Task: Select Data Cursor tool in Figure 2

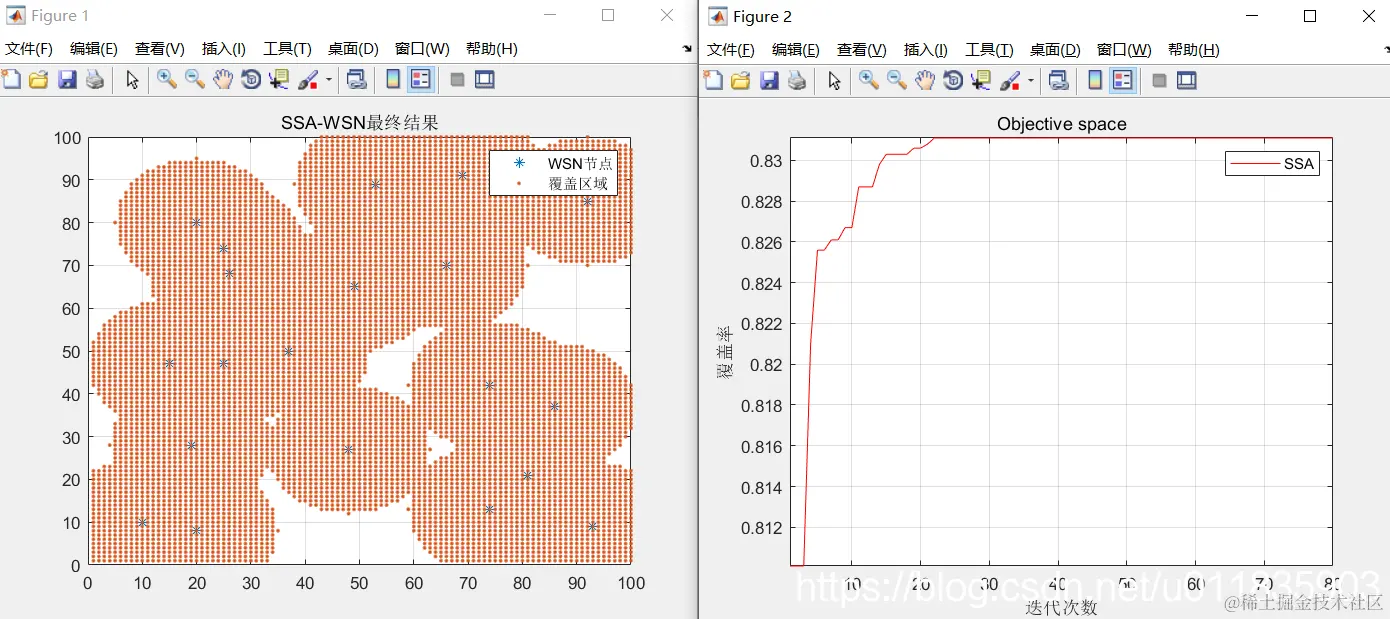Action: point(981,81)
